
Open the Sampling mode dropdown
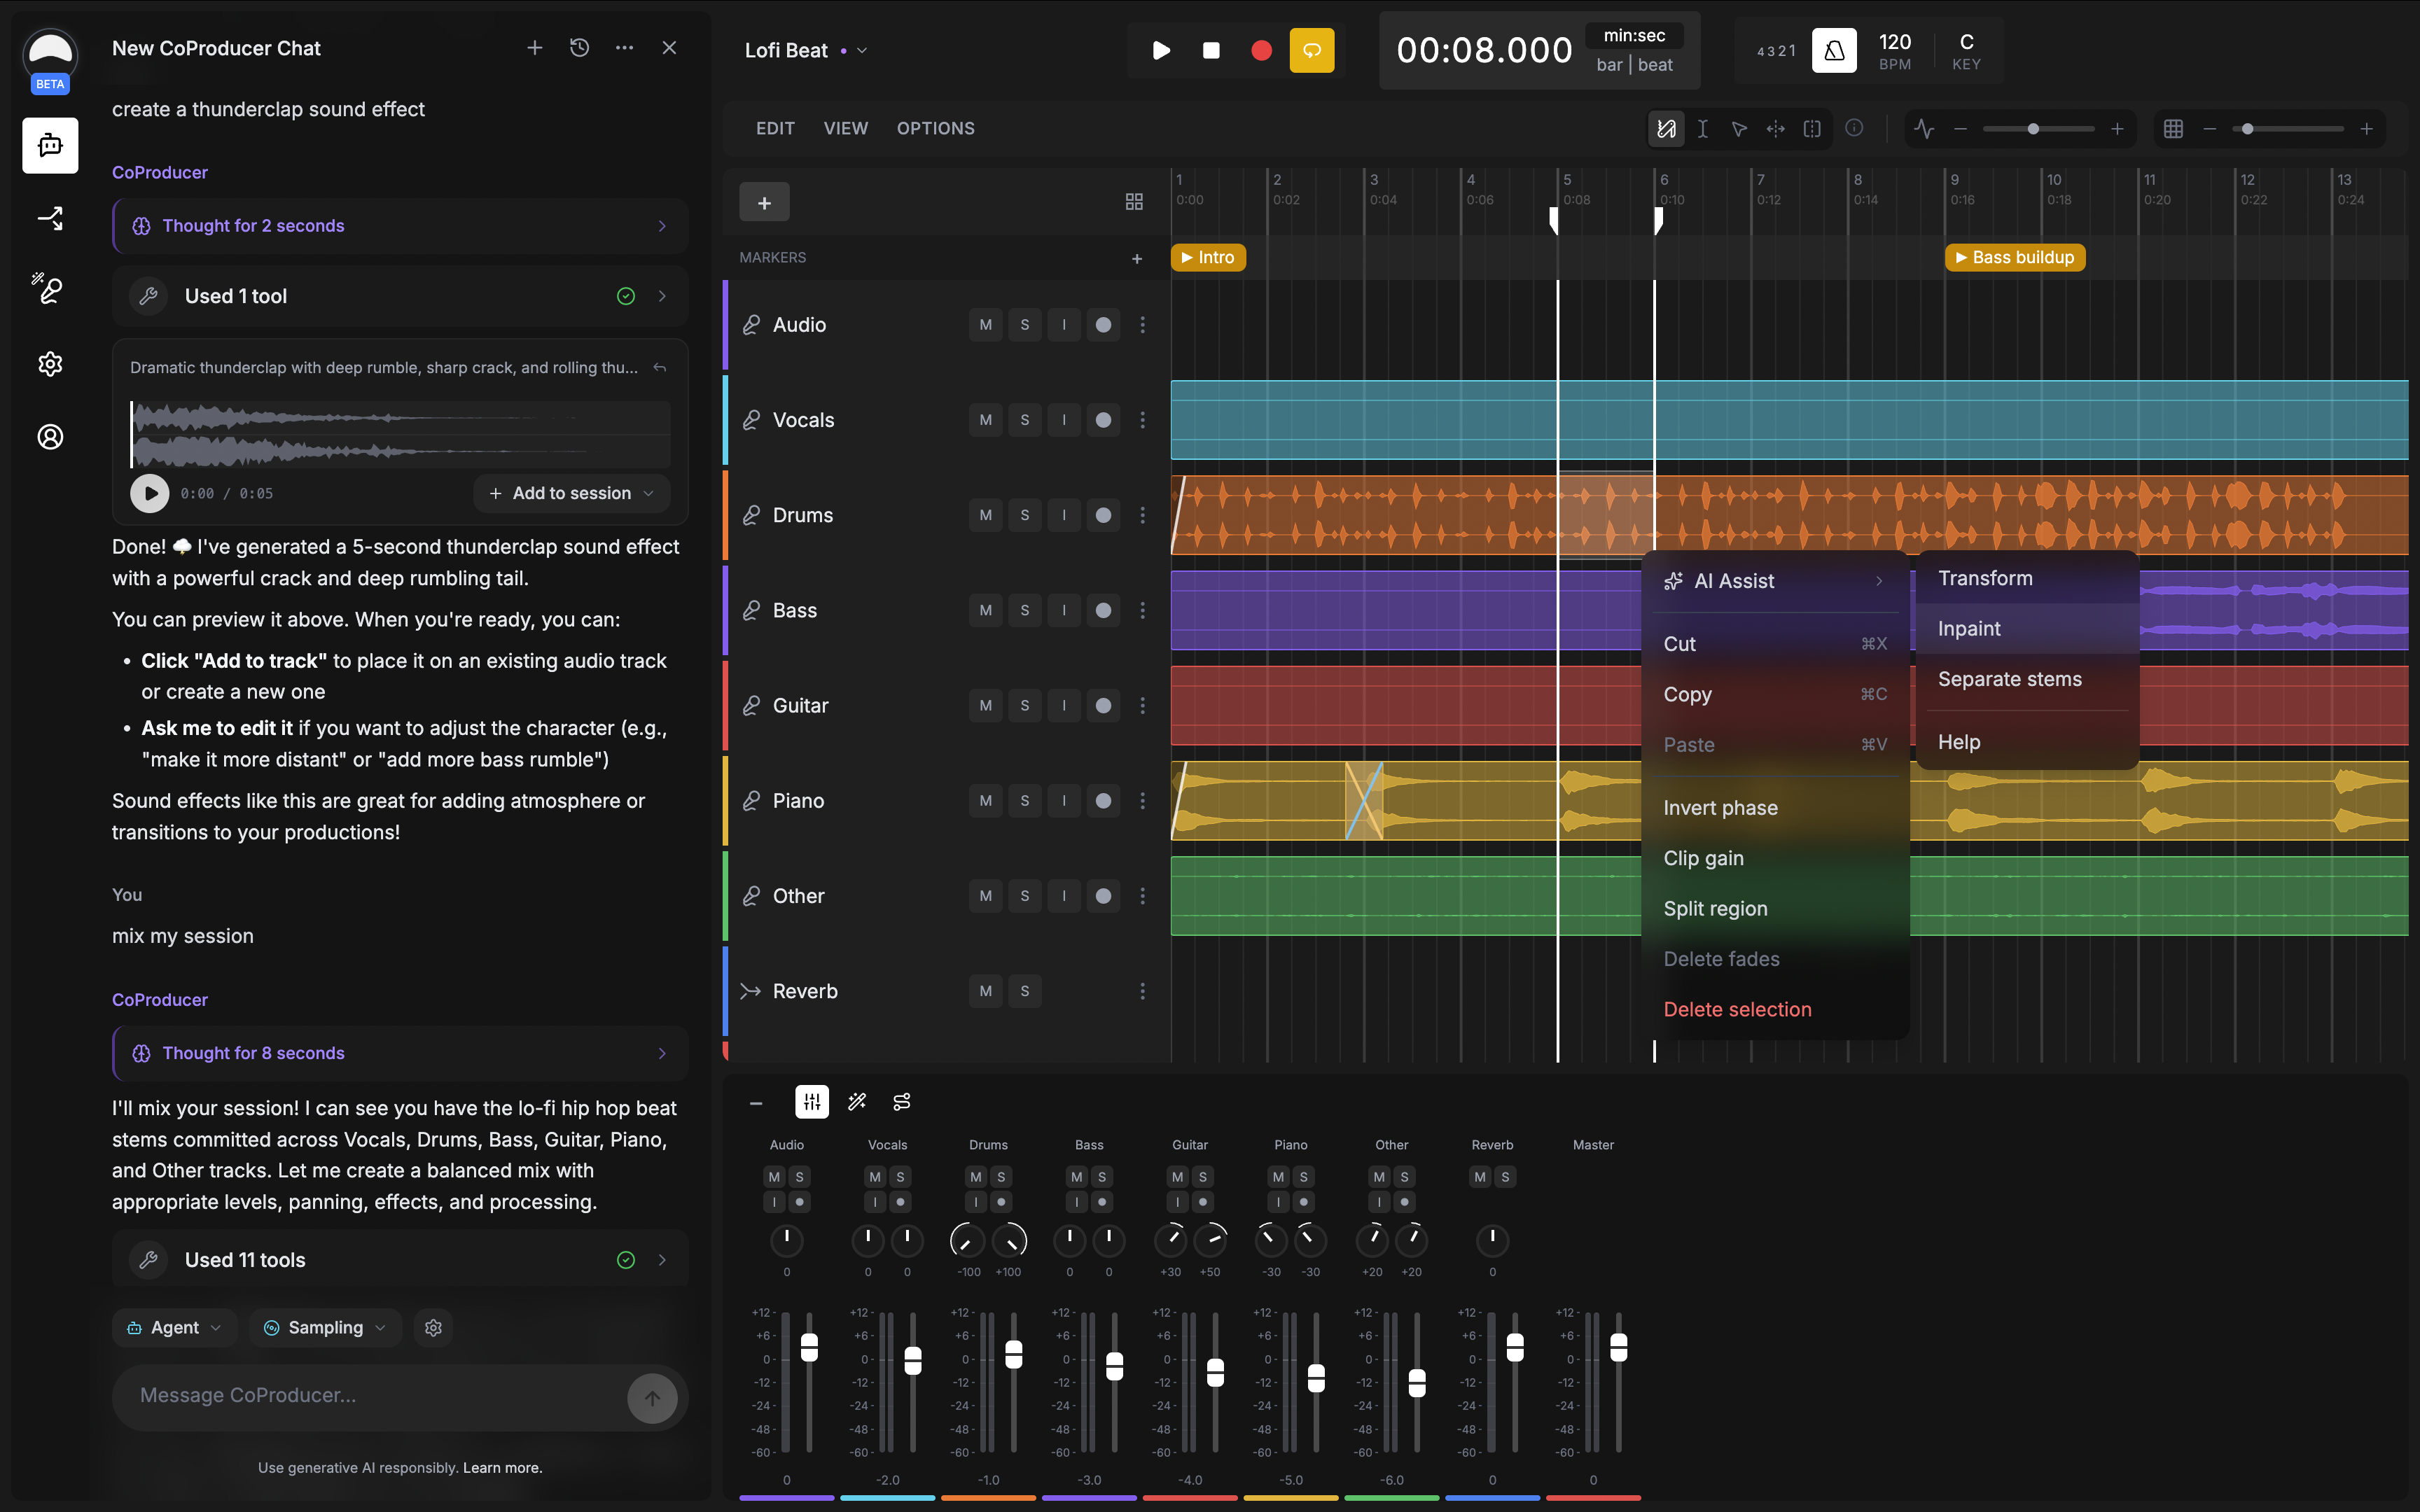[x=325, y=1327]
